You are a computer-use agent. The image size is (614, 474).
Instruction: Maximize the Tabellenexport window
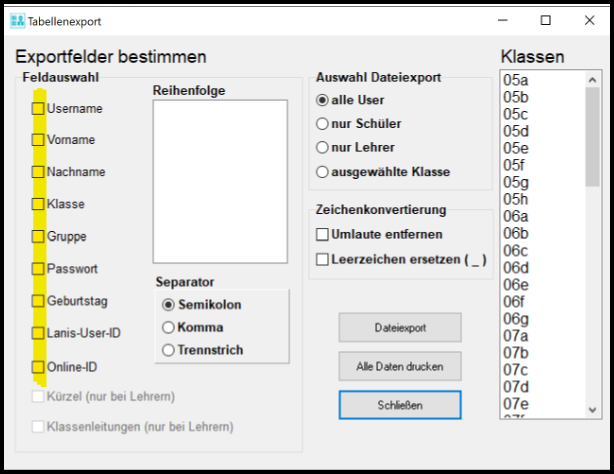point(545,20)
